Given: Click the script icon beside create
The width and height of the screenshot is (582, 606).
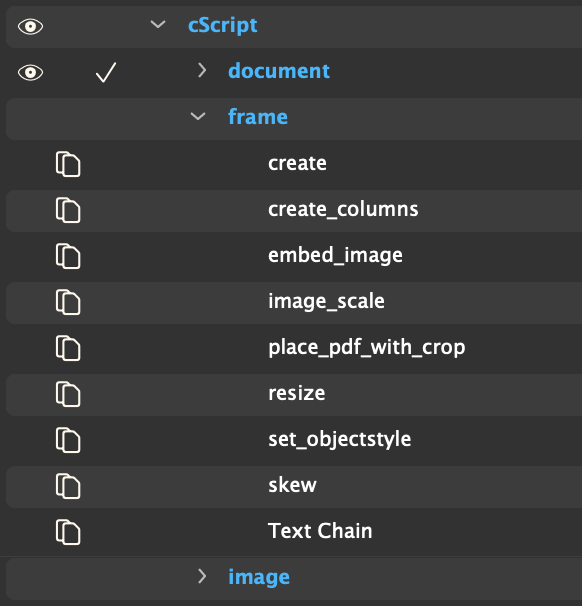Looking at the screenshot, I should [x=68, y=164].
